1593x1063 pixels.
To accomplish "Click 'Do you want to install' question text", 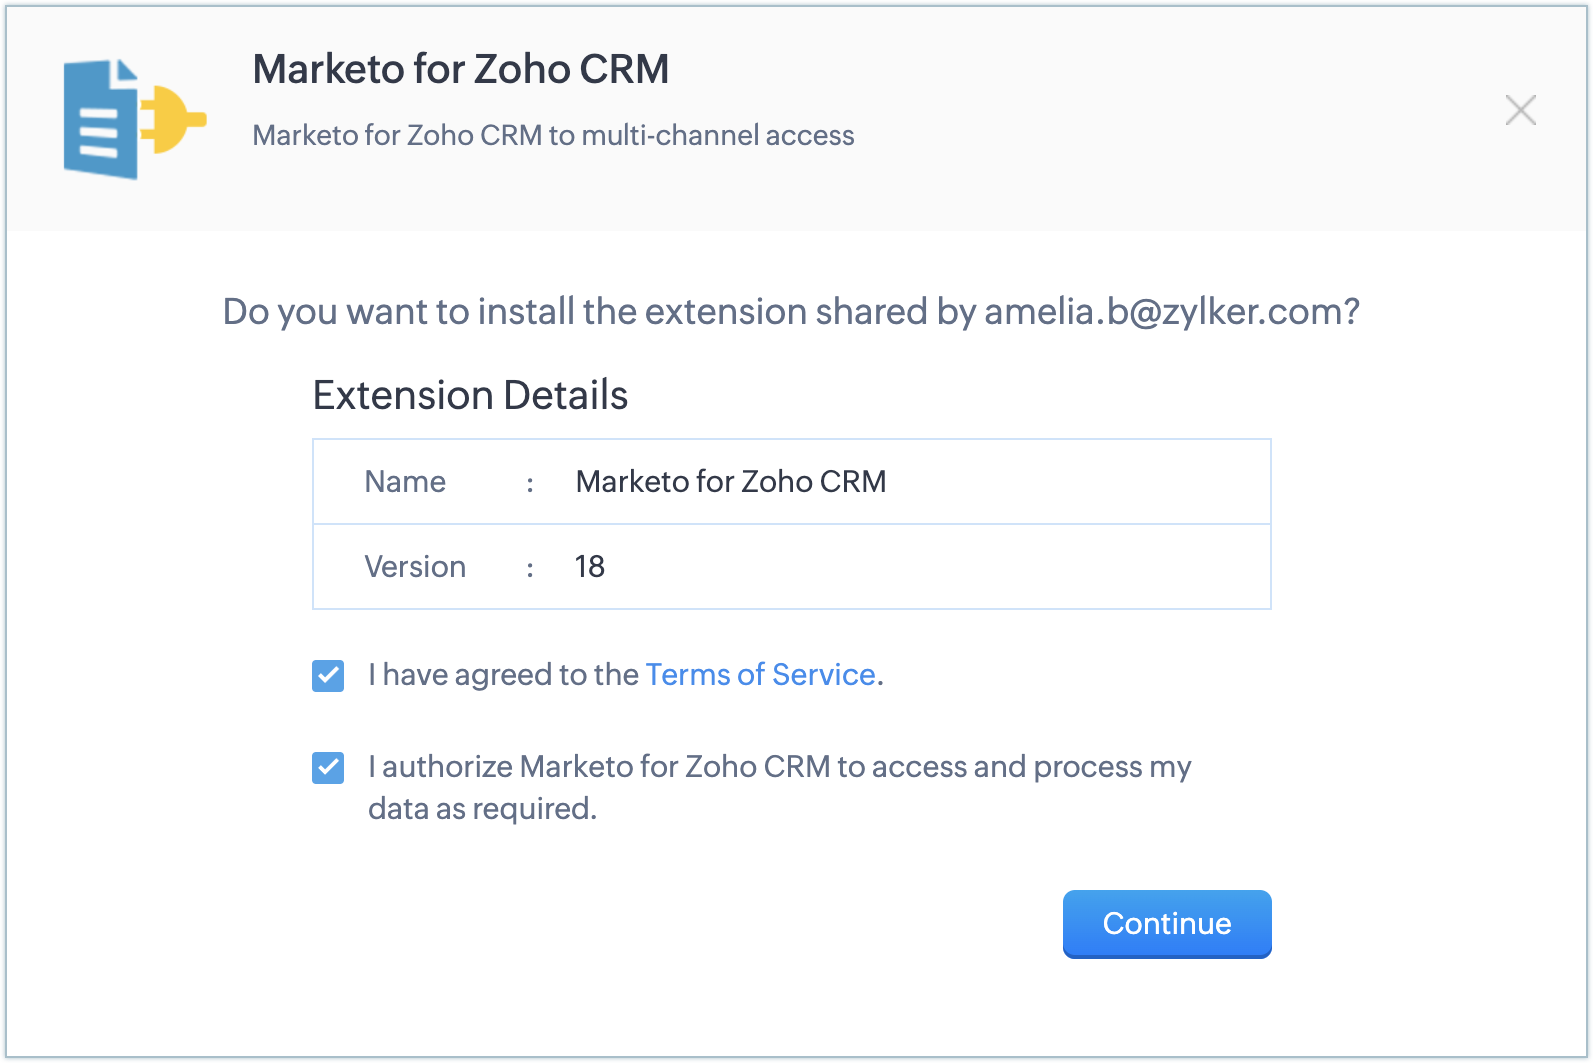I will click(x=600, y=312).
